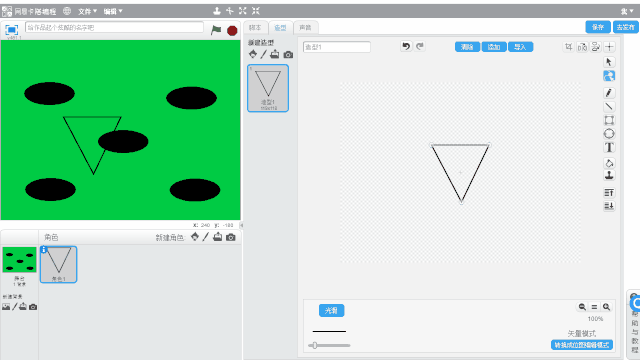This screenshot has width=640, height=360.
Task: Select the stage backdrop thumbnail
Action: [x=19, y=260]
